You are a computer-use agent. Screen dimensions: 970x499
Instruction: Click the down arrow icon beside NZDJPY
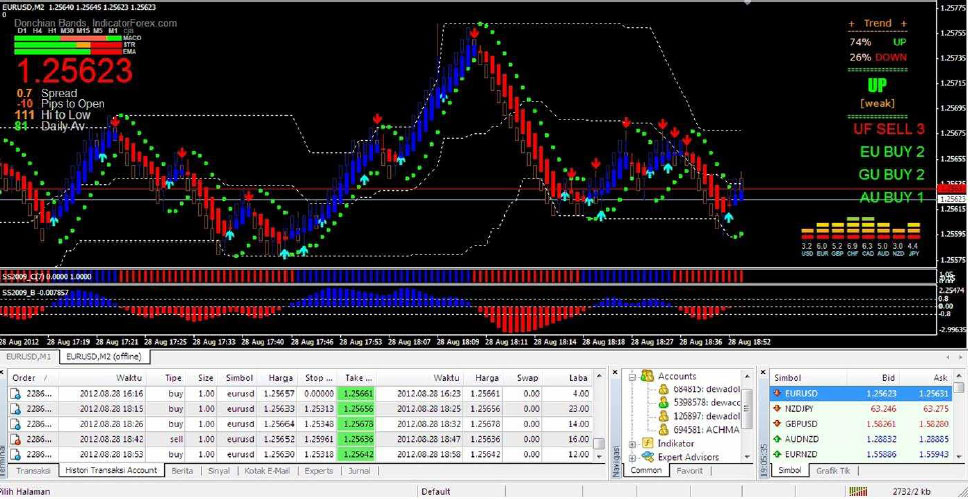click(778, 408)
